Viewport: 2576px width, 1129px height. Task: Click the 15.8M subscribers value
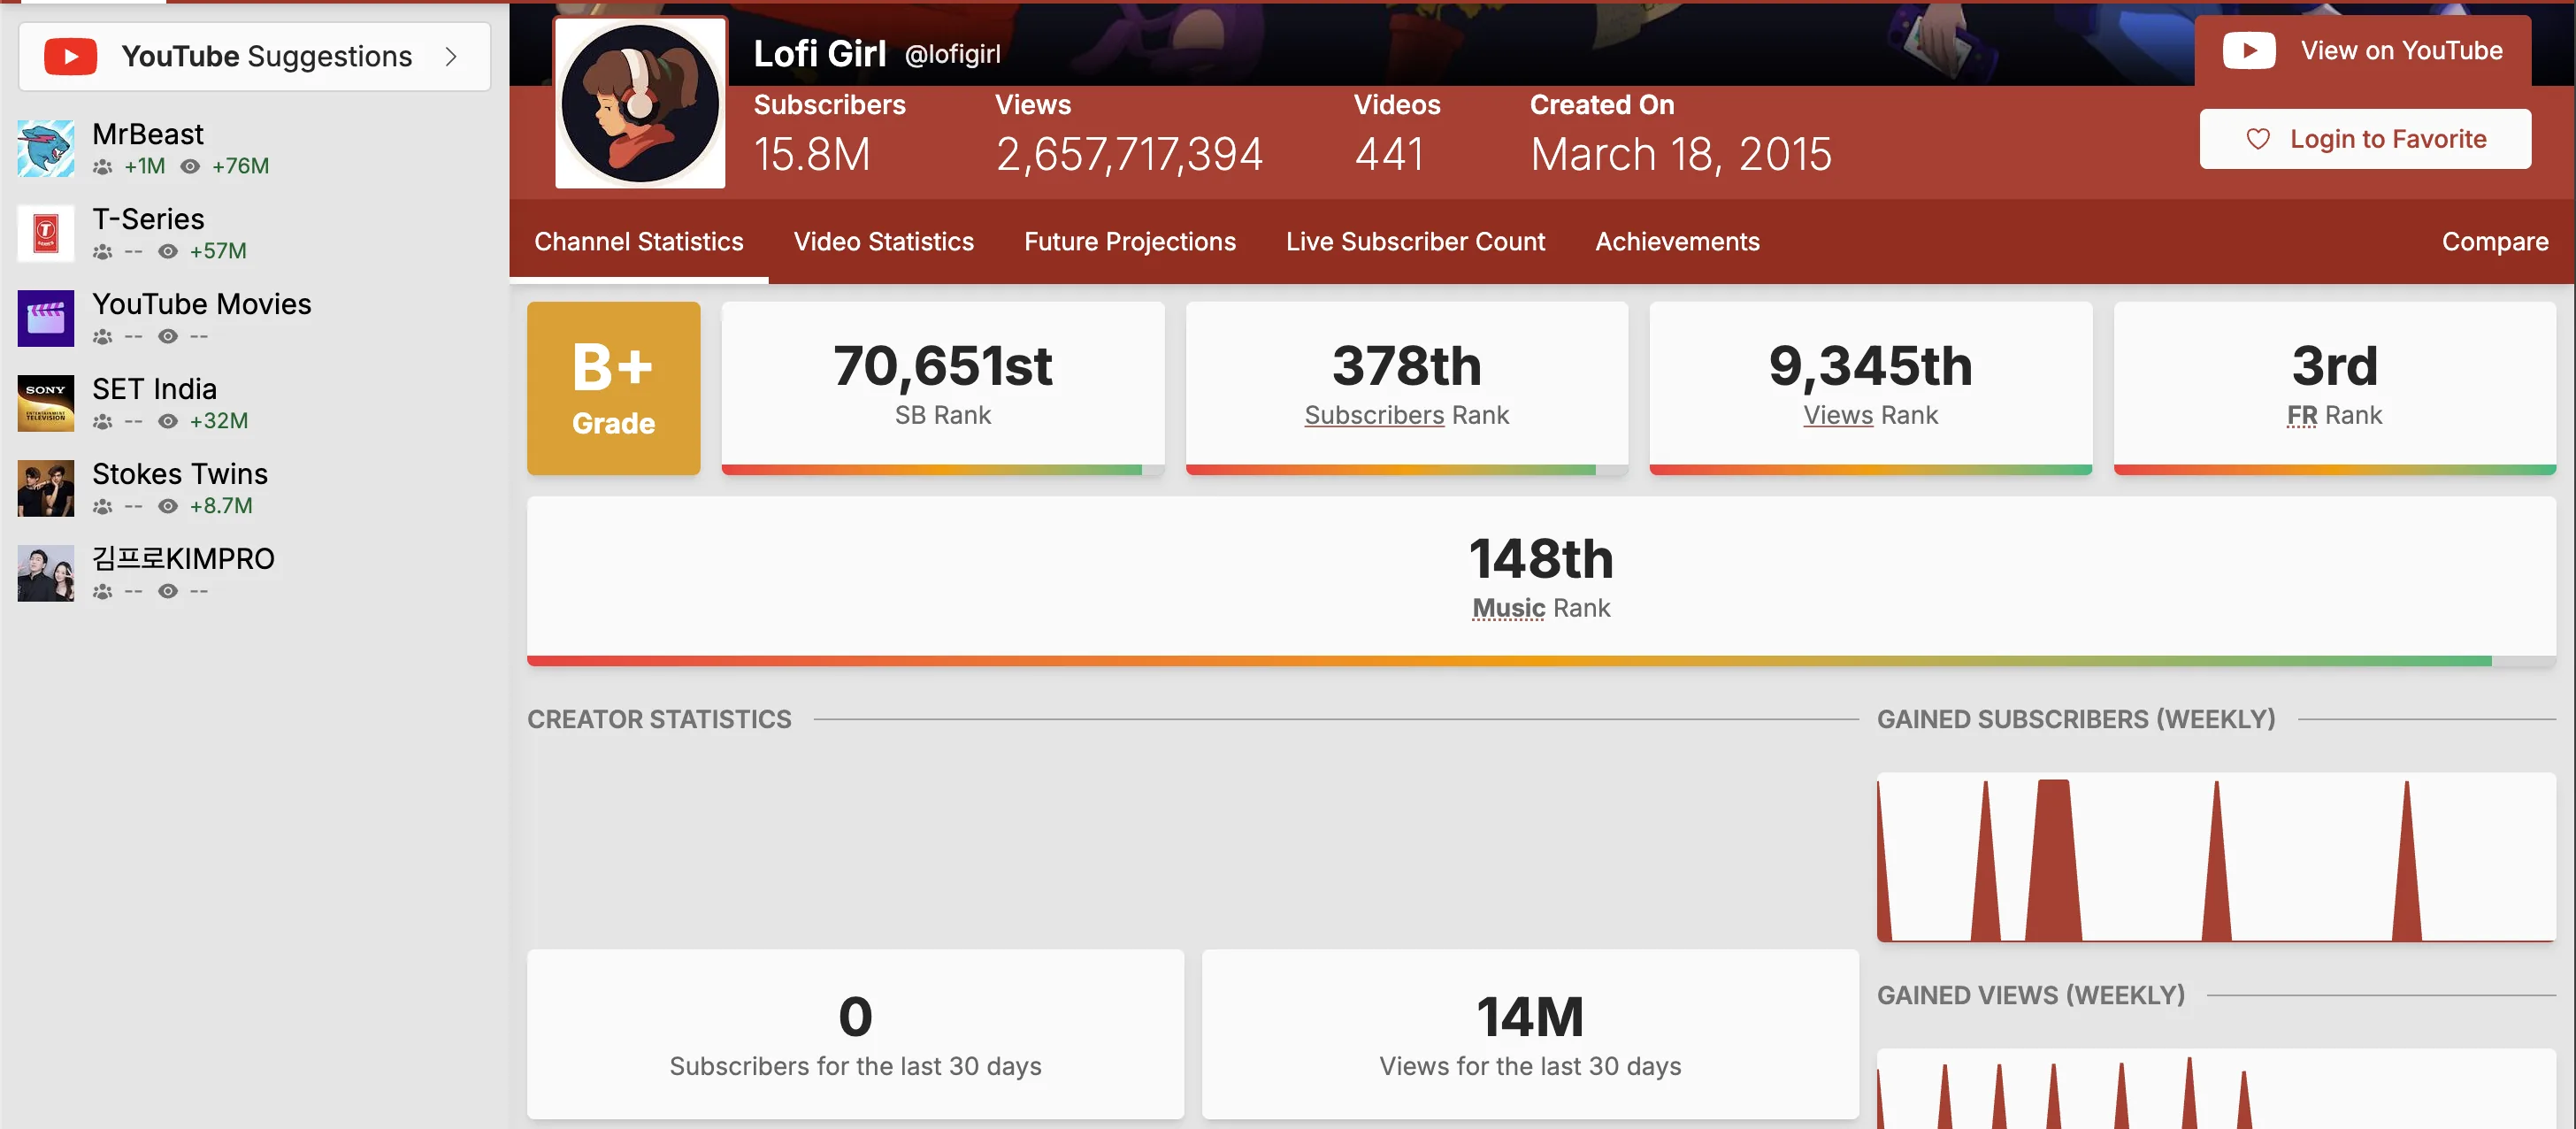tap(812, 154)
